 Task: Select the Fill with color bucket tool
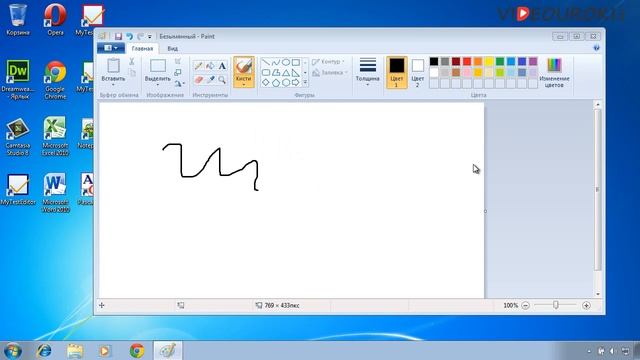pyautogui.click(x=210, y=66)
